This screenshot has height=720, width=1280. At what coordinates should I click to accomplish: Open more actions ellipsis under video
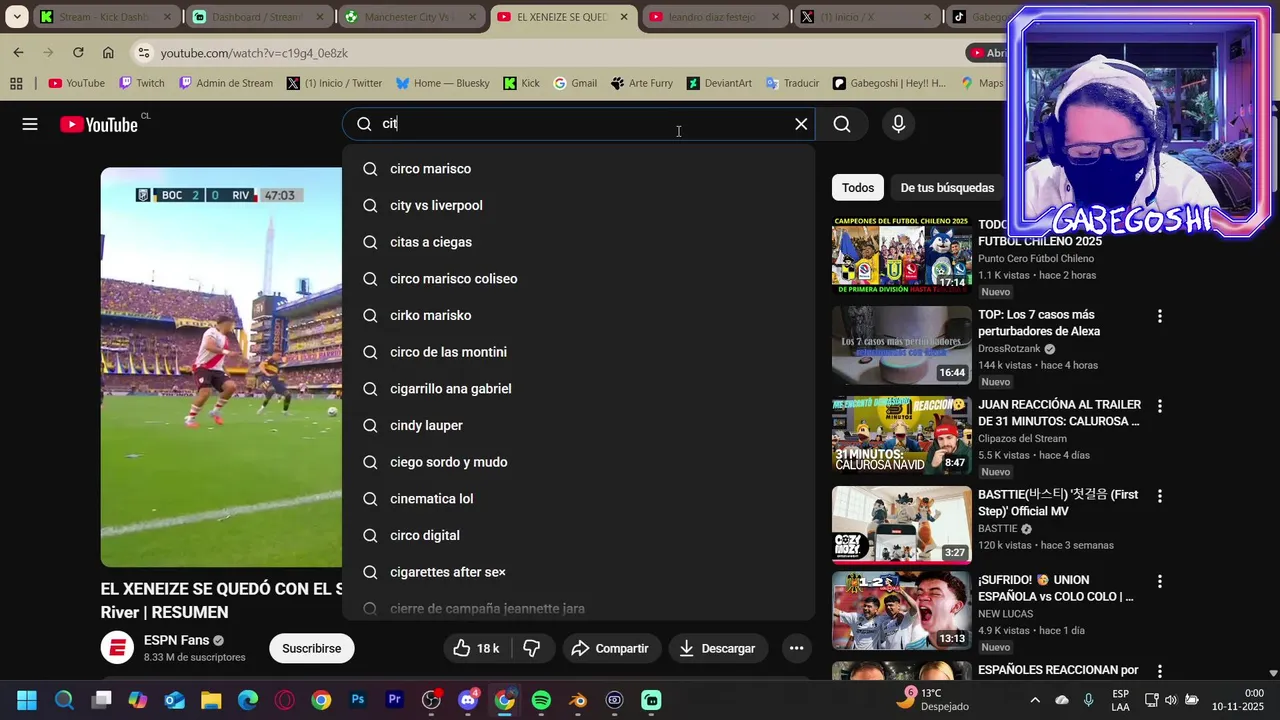796,648
